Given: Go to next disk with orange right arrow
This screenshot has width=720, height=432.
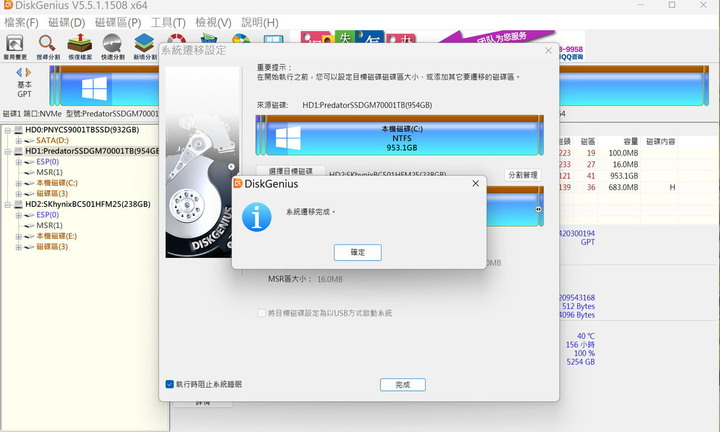Looking at the screenshot, I should click(x=28, y=73).
